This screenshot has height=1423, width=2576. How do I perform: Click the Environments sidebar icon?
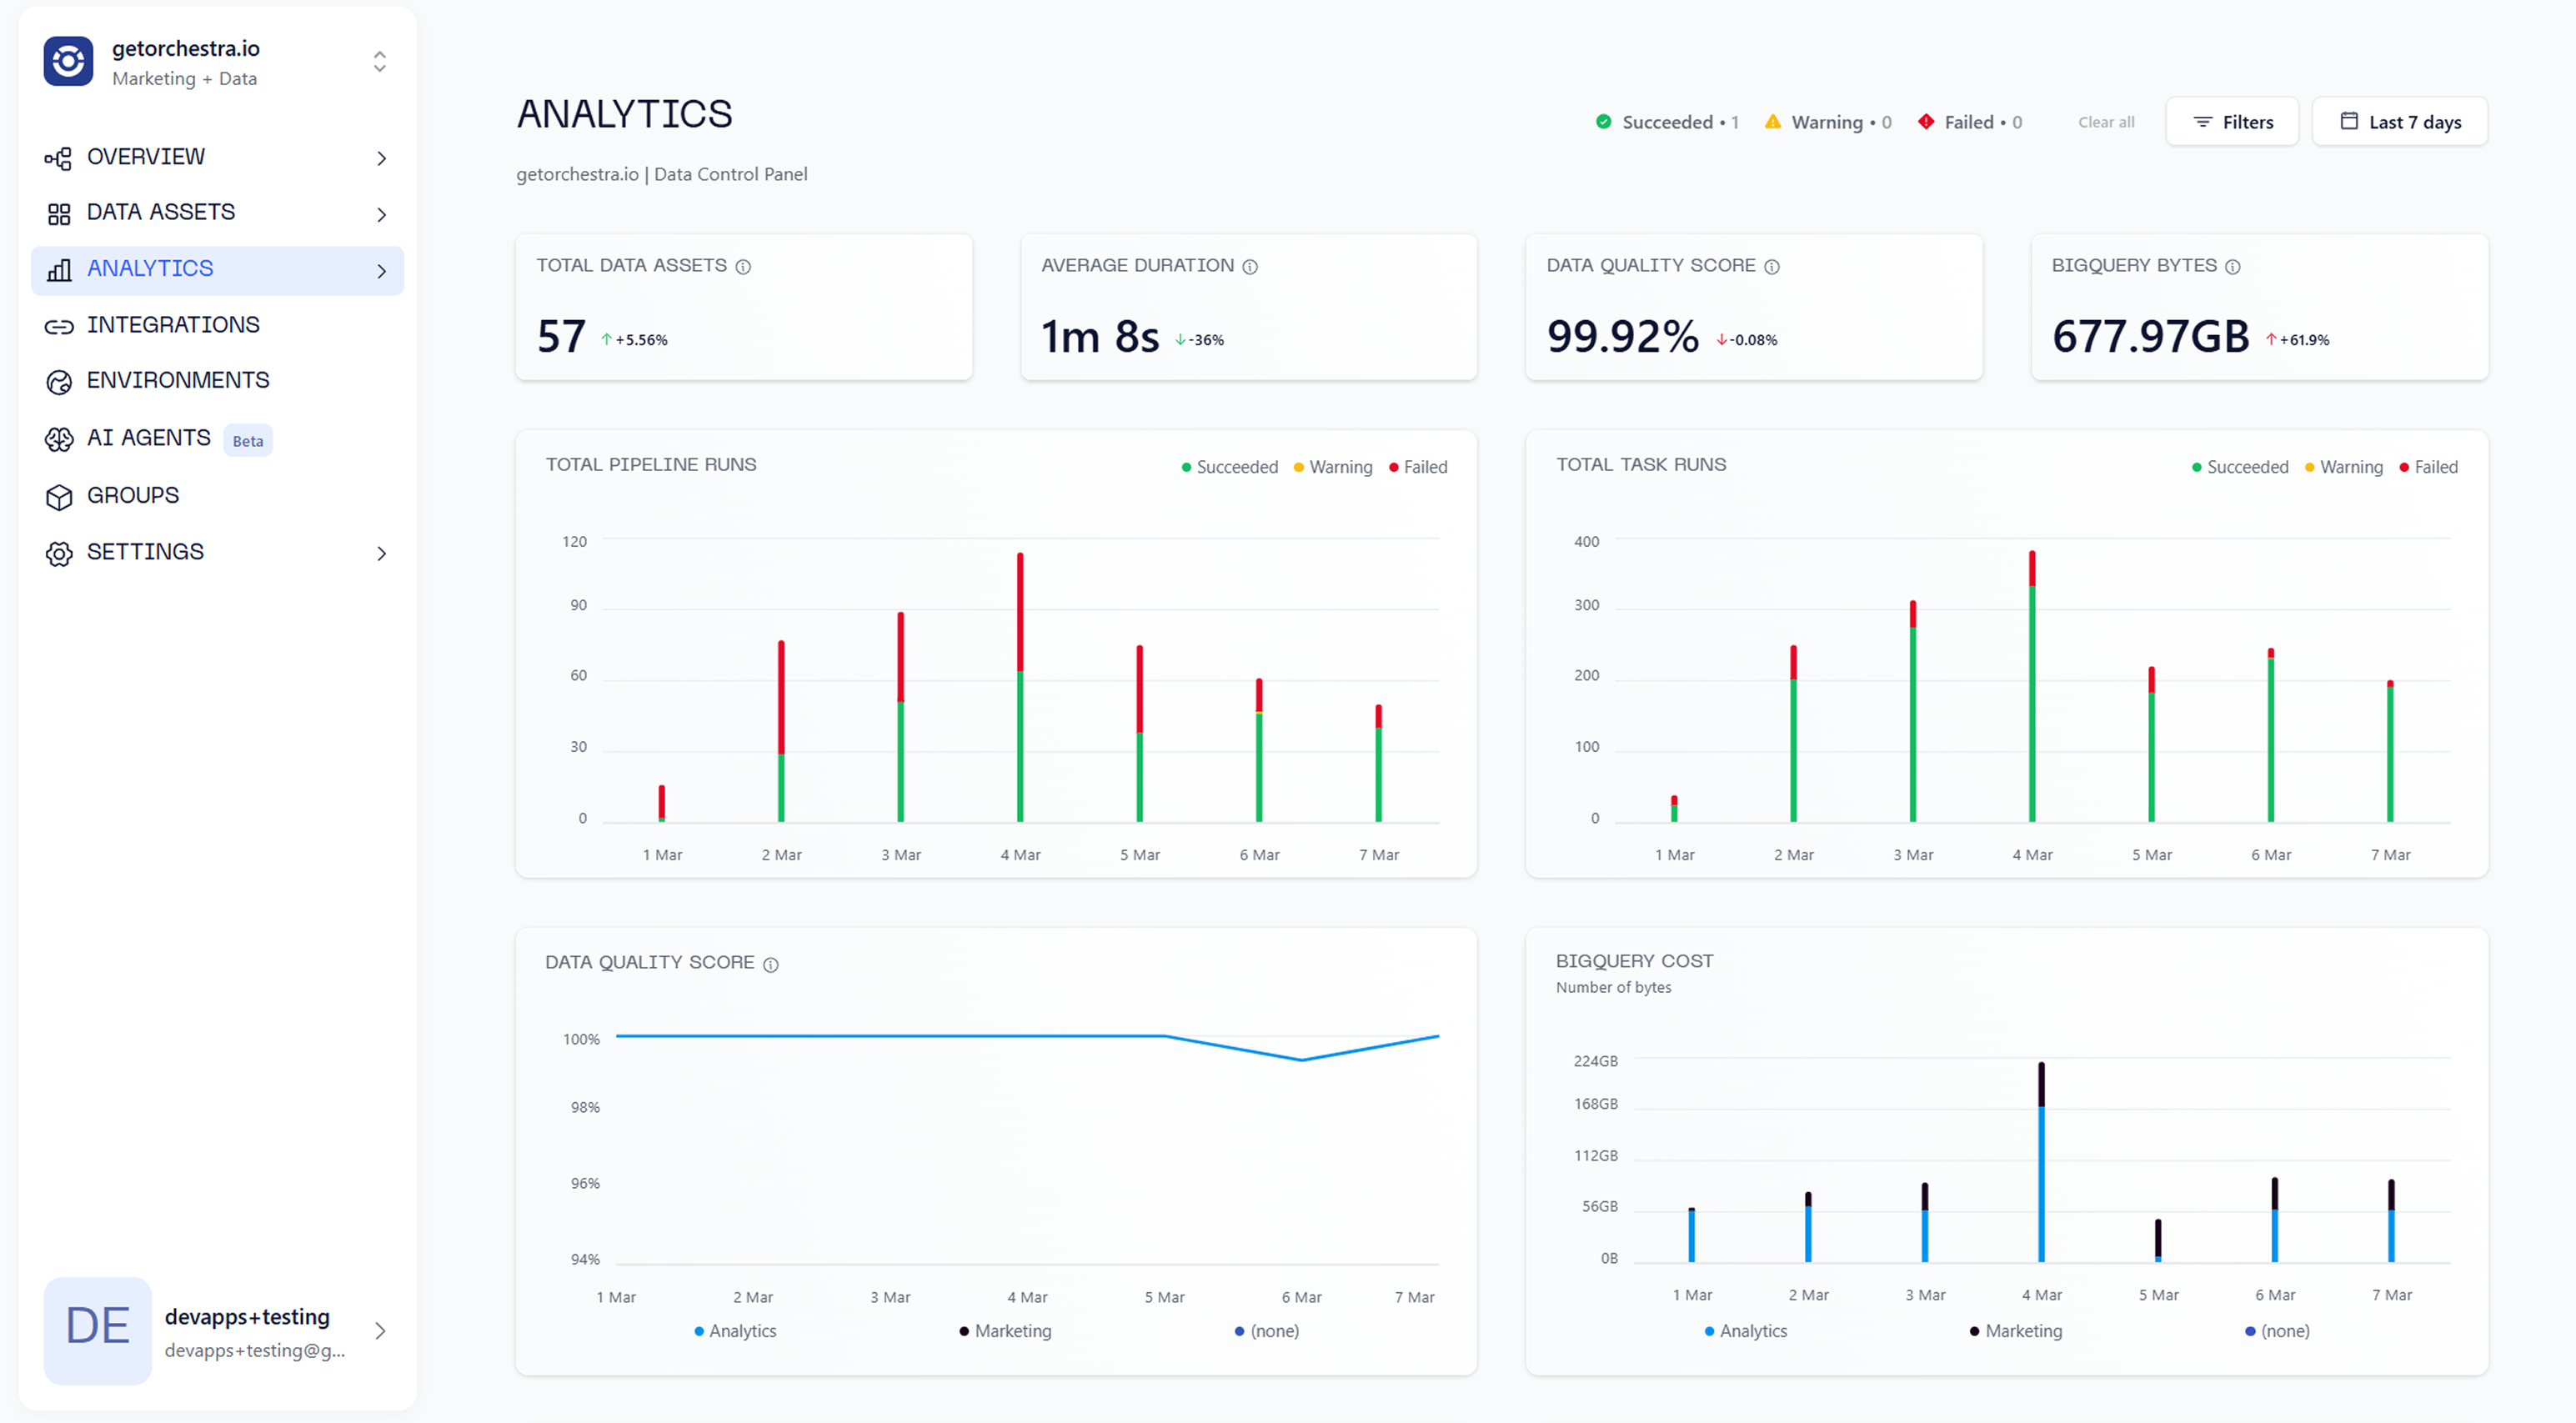(x=59, y=382)
